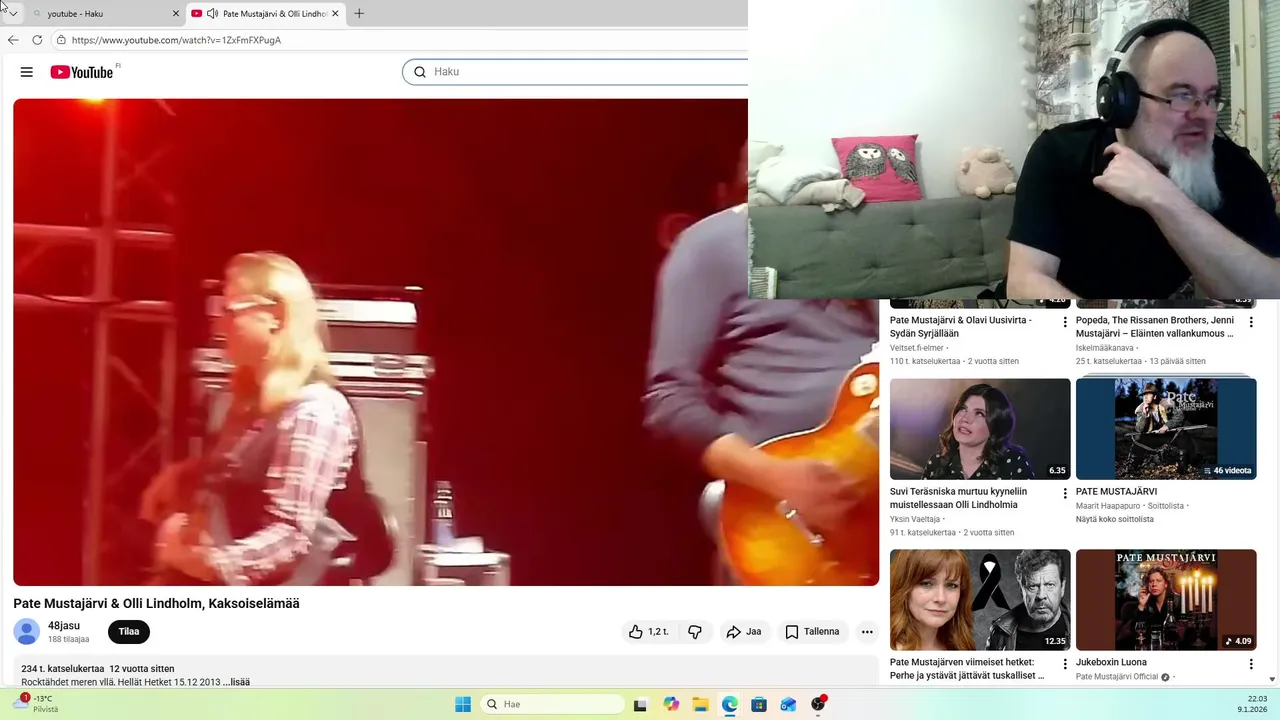
Task: Open File Explorer from the taskbar
Action: point(700,704)
